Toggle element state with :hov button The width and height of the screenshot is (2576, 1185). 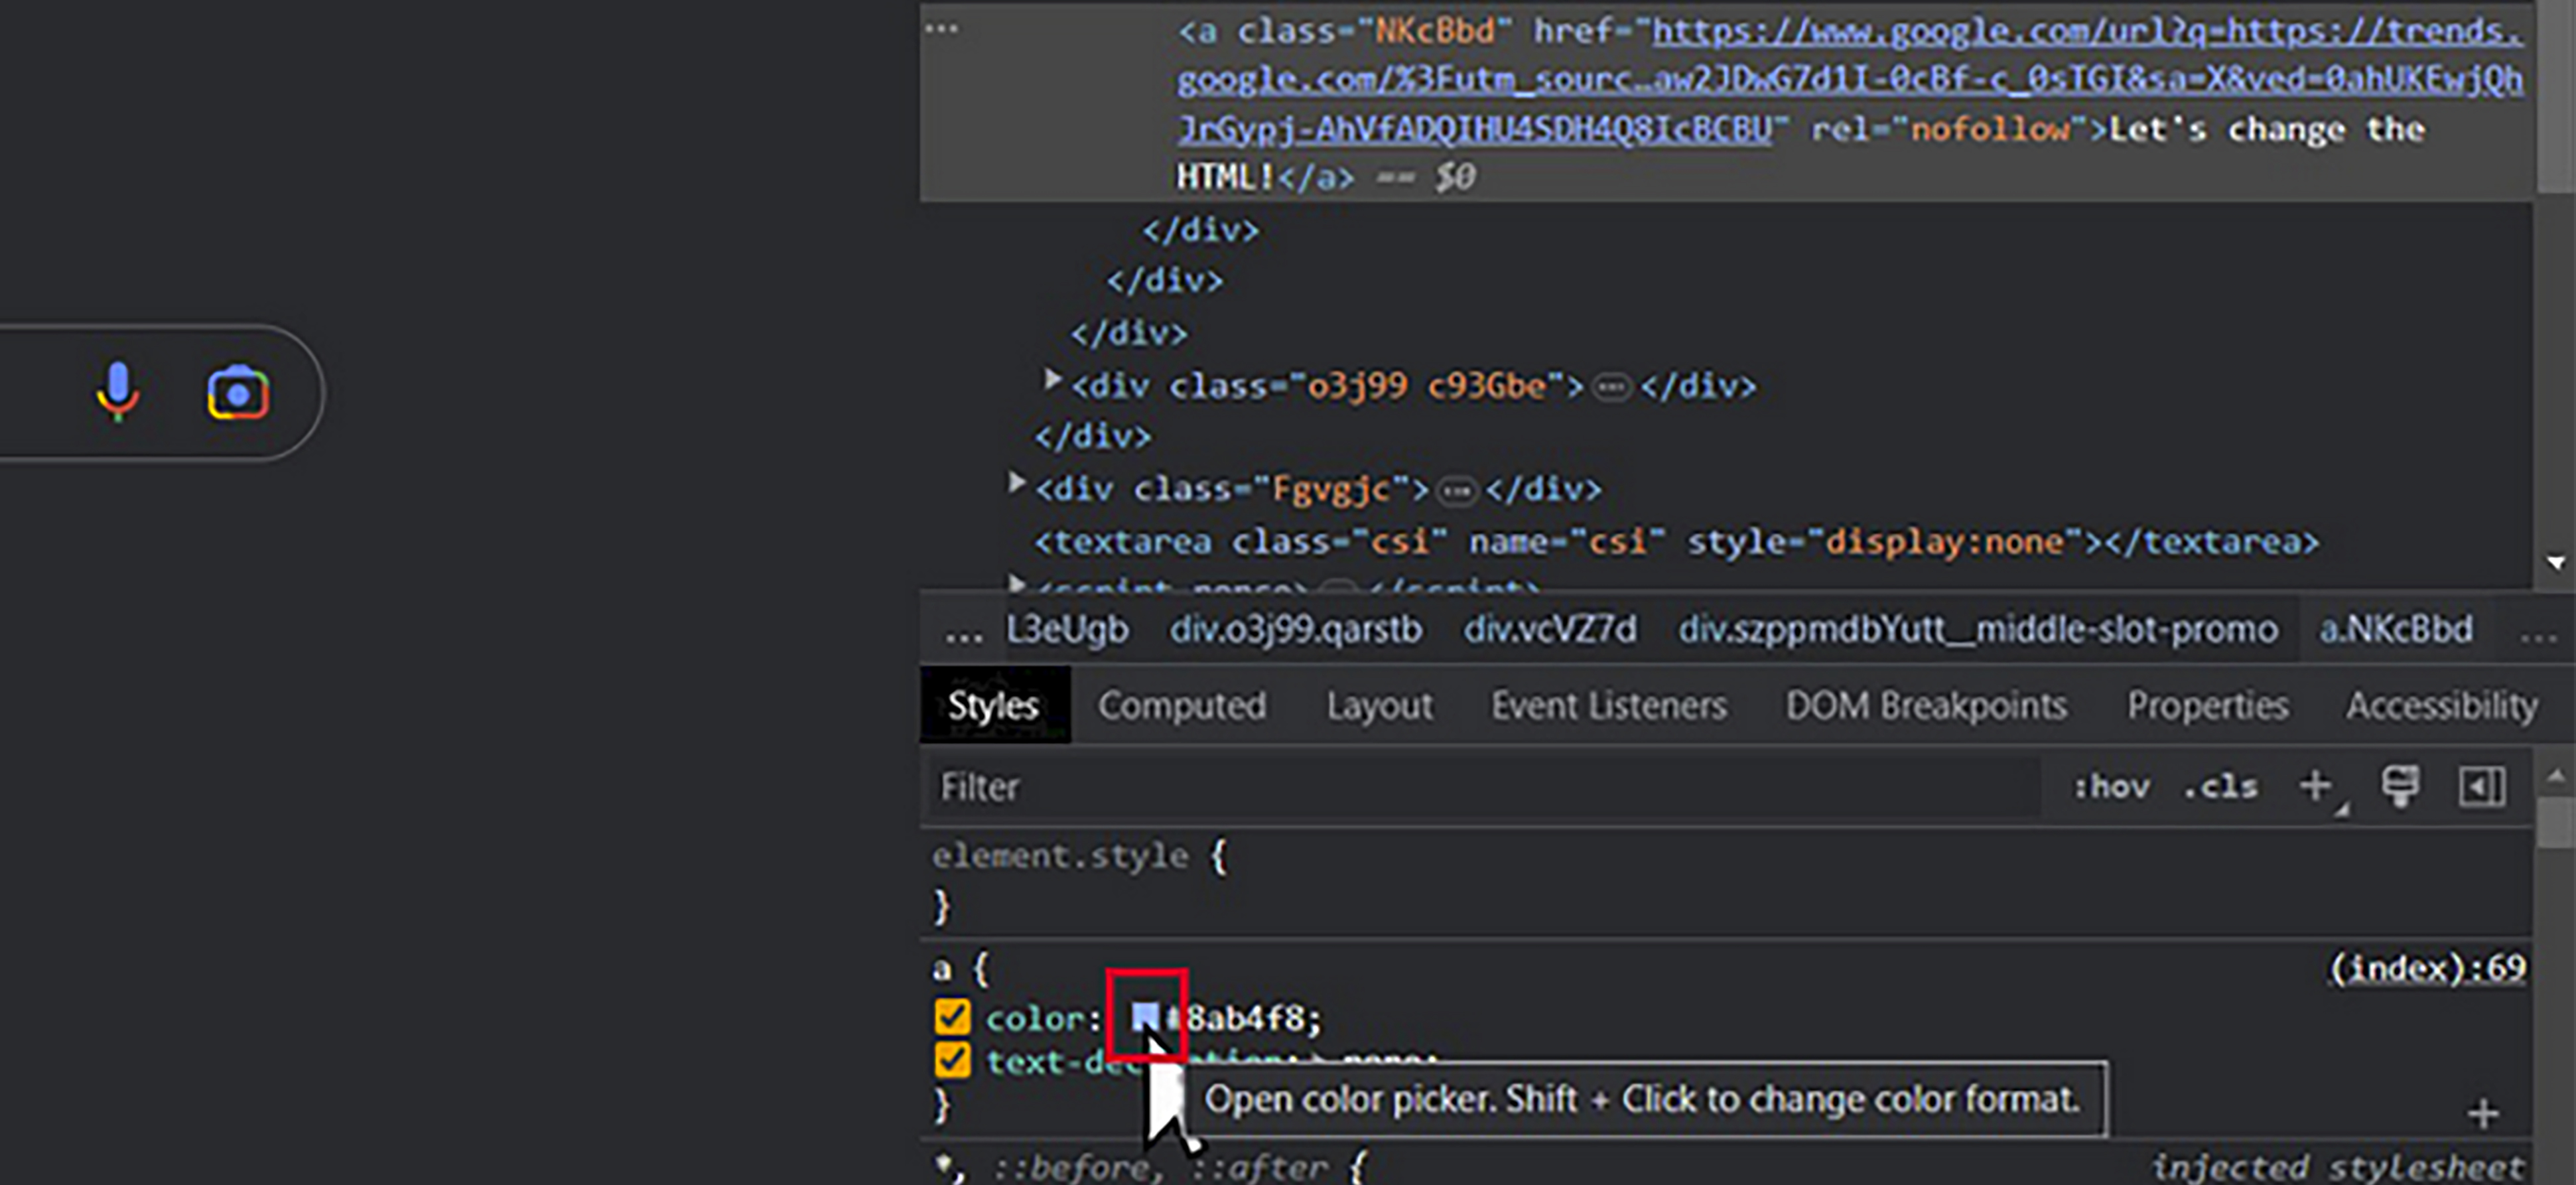[2111, 787]
